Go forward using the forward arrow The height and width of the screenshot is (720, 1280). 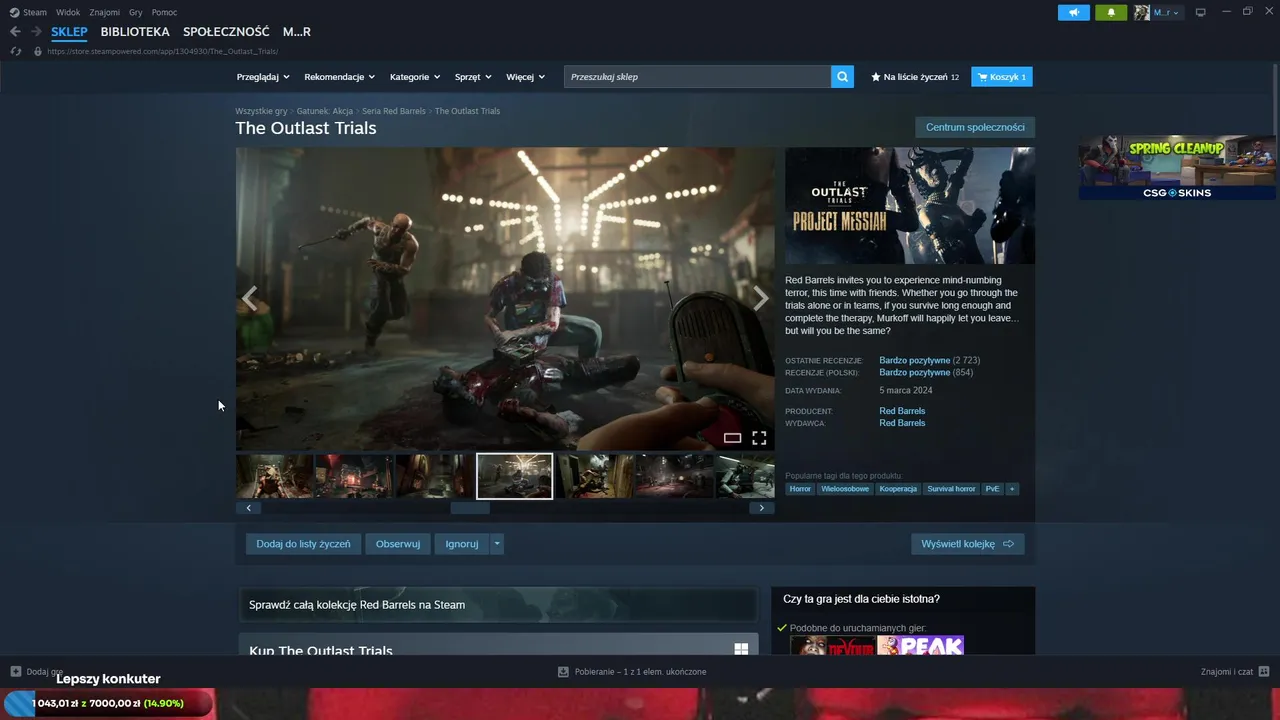pos(36,32)
